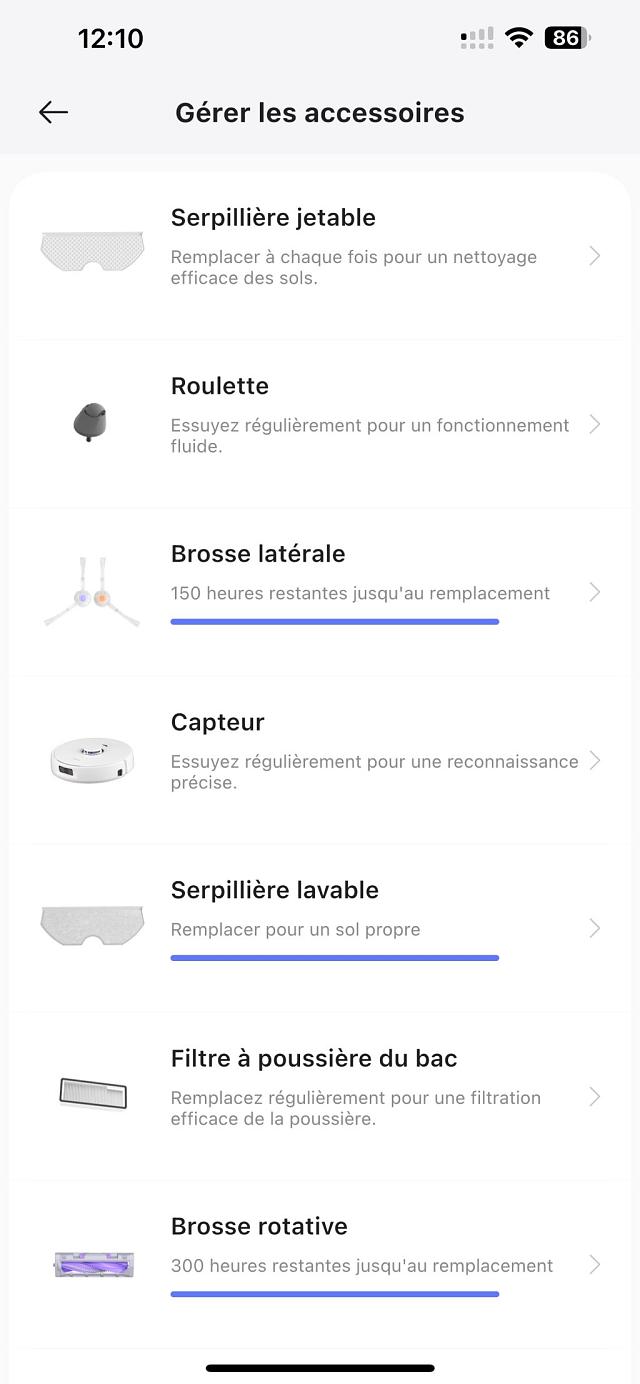
Task: Open Serpillière jetable details chevron
Action: pyautogui.click(x=595, y=257)
